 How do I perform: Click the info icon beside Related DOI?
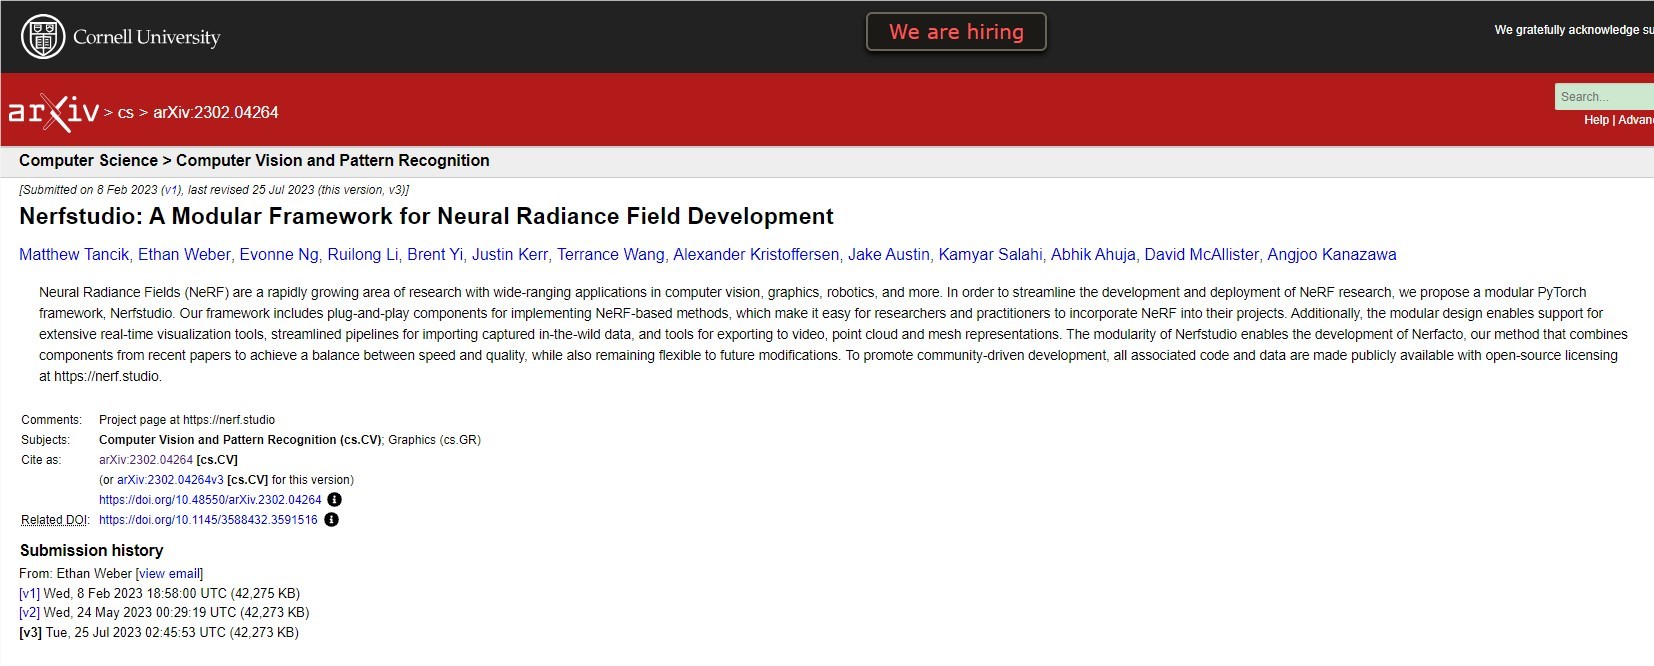pos(331,520)
